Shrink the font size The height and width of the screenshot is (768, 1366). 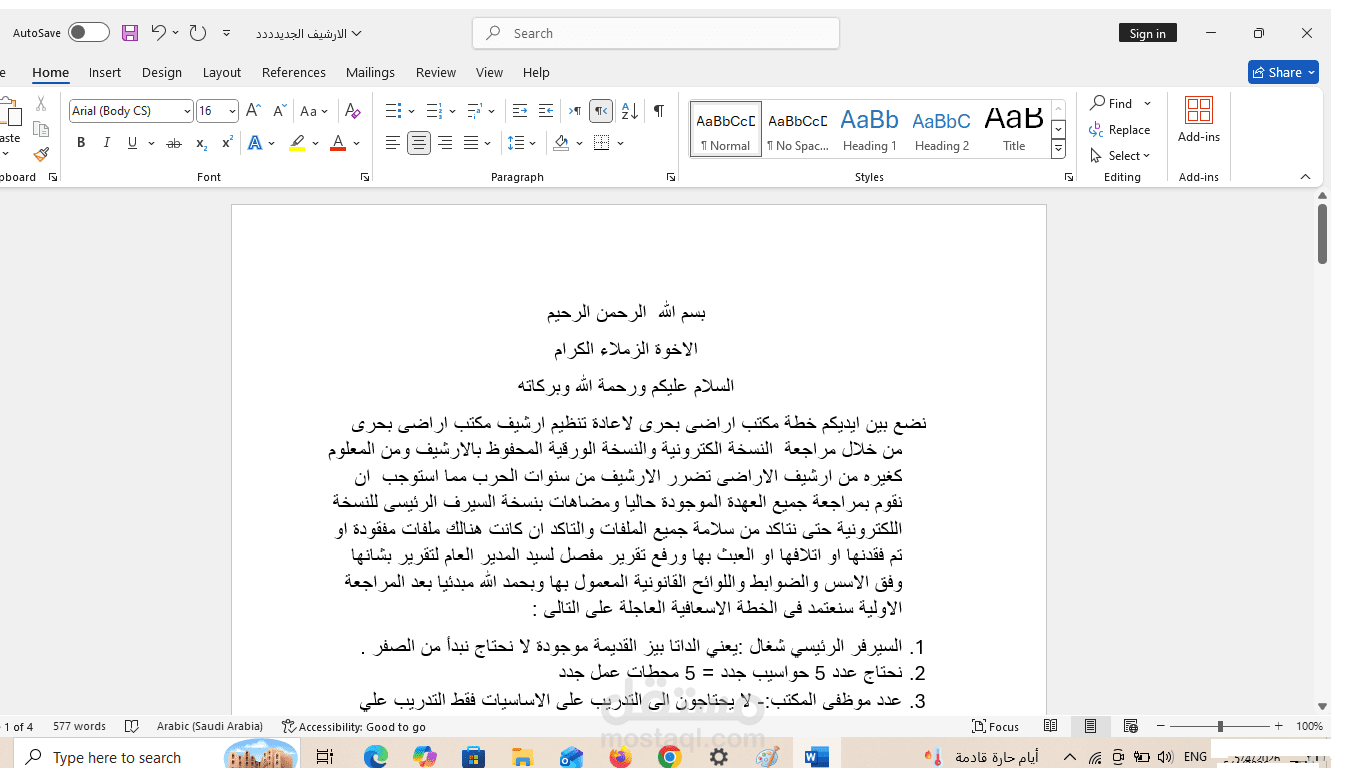[279, 111]
